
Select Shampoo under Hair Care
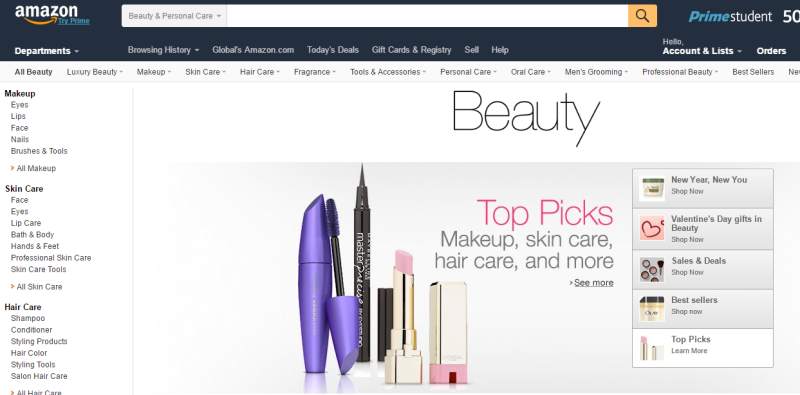[28, 318]
